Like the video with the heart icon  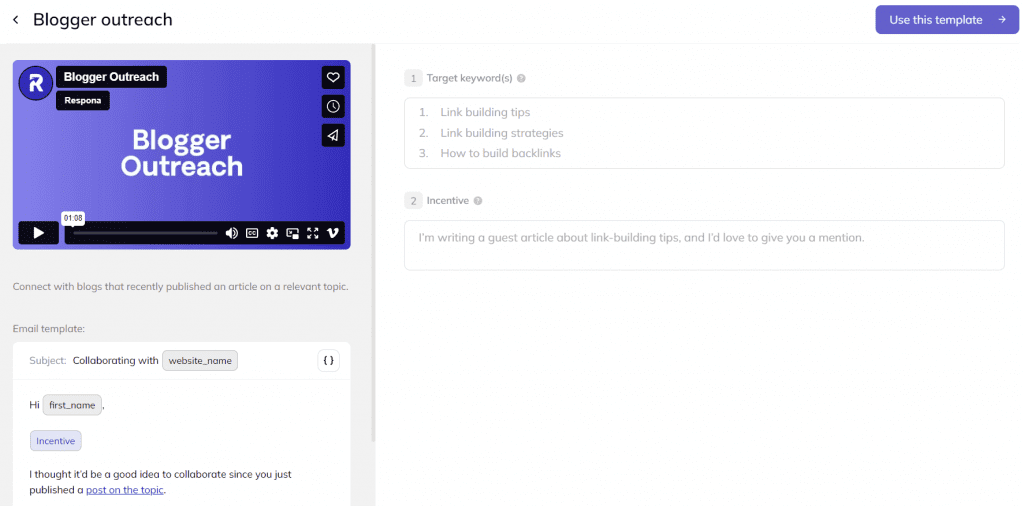pyautogui.click(x=333, y=77)
